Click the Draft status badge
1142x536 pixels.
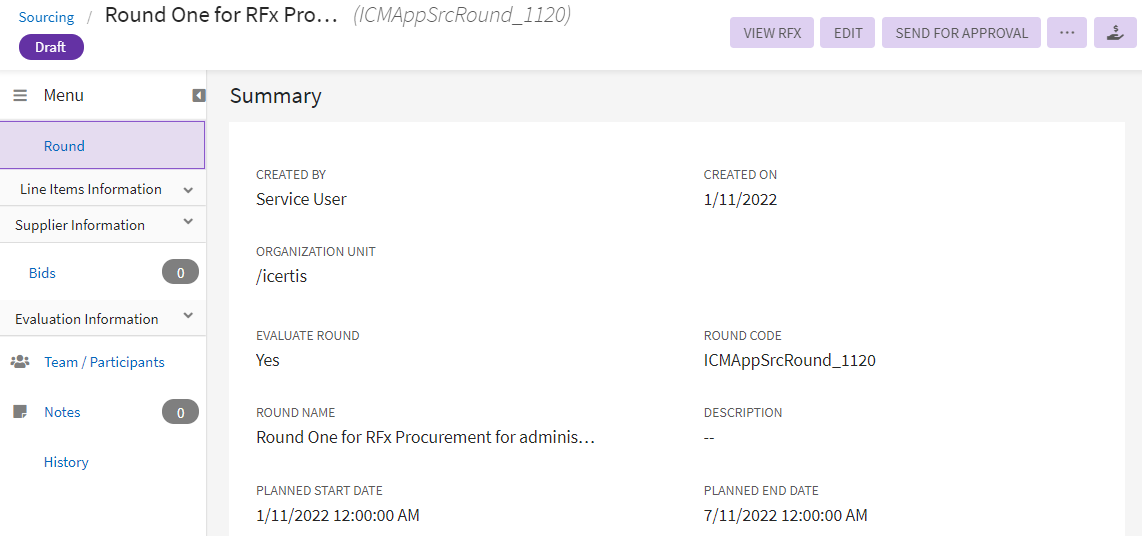[51, 47]
